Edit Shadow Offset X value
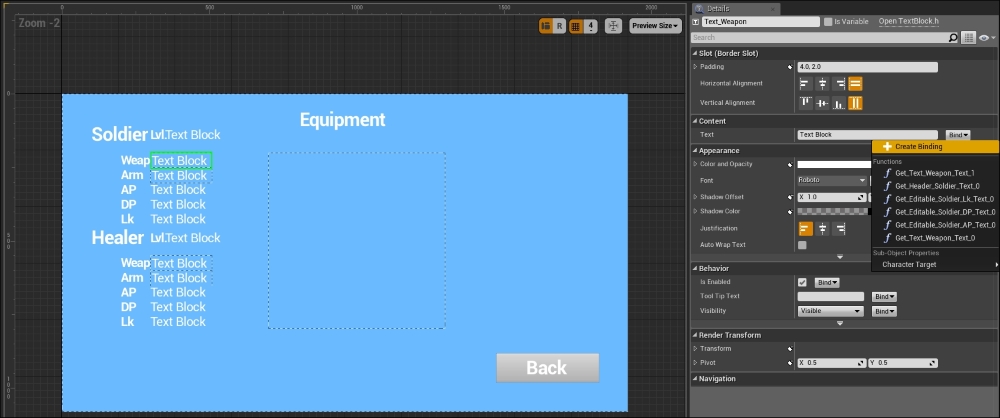Image resolution: width=1000 pixels, height=418 pixels. [x=832, y=197]
